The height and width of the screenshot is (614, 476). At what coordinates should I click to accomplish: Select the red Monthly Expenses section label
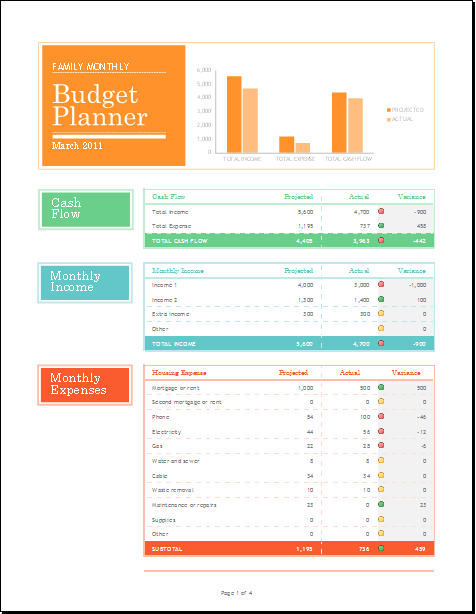pyautogui.click(x=85, y=385)
